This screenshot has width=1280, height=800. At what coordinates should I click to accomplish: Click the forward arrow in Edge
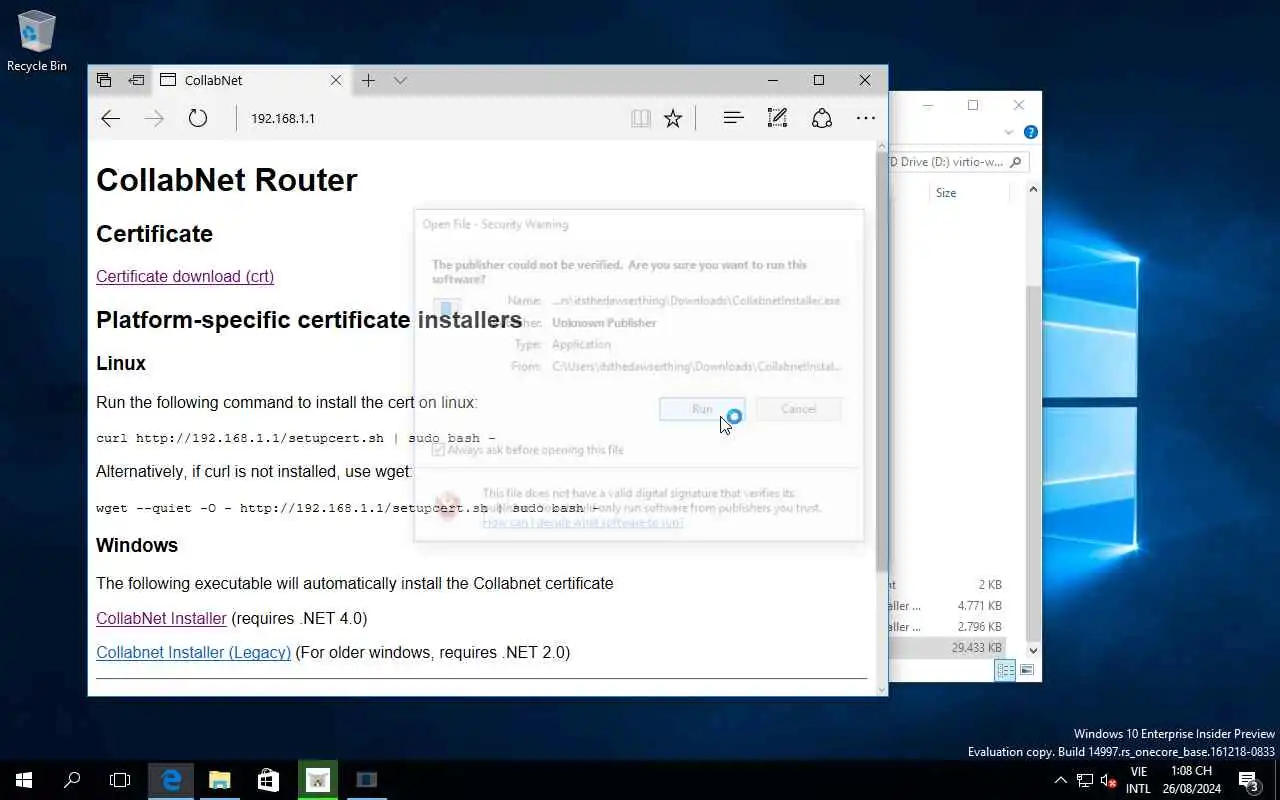(x=154, y=119)
